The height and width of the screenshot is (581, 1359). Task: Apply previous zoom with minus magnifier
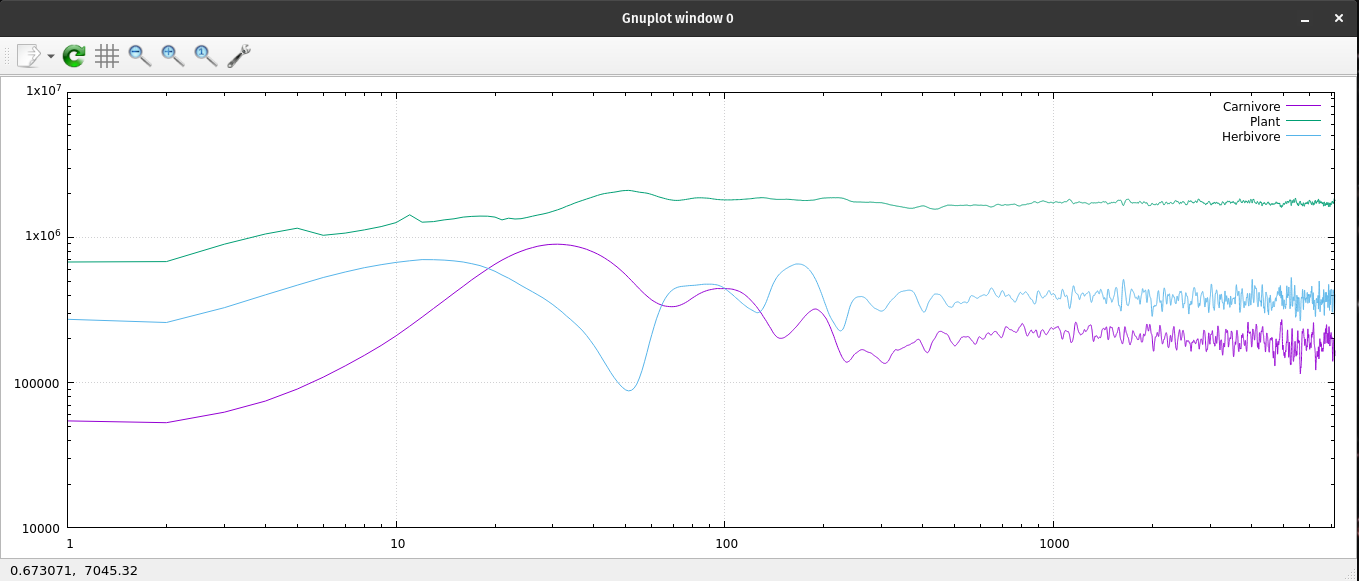click(x=140, y=56)
